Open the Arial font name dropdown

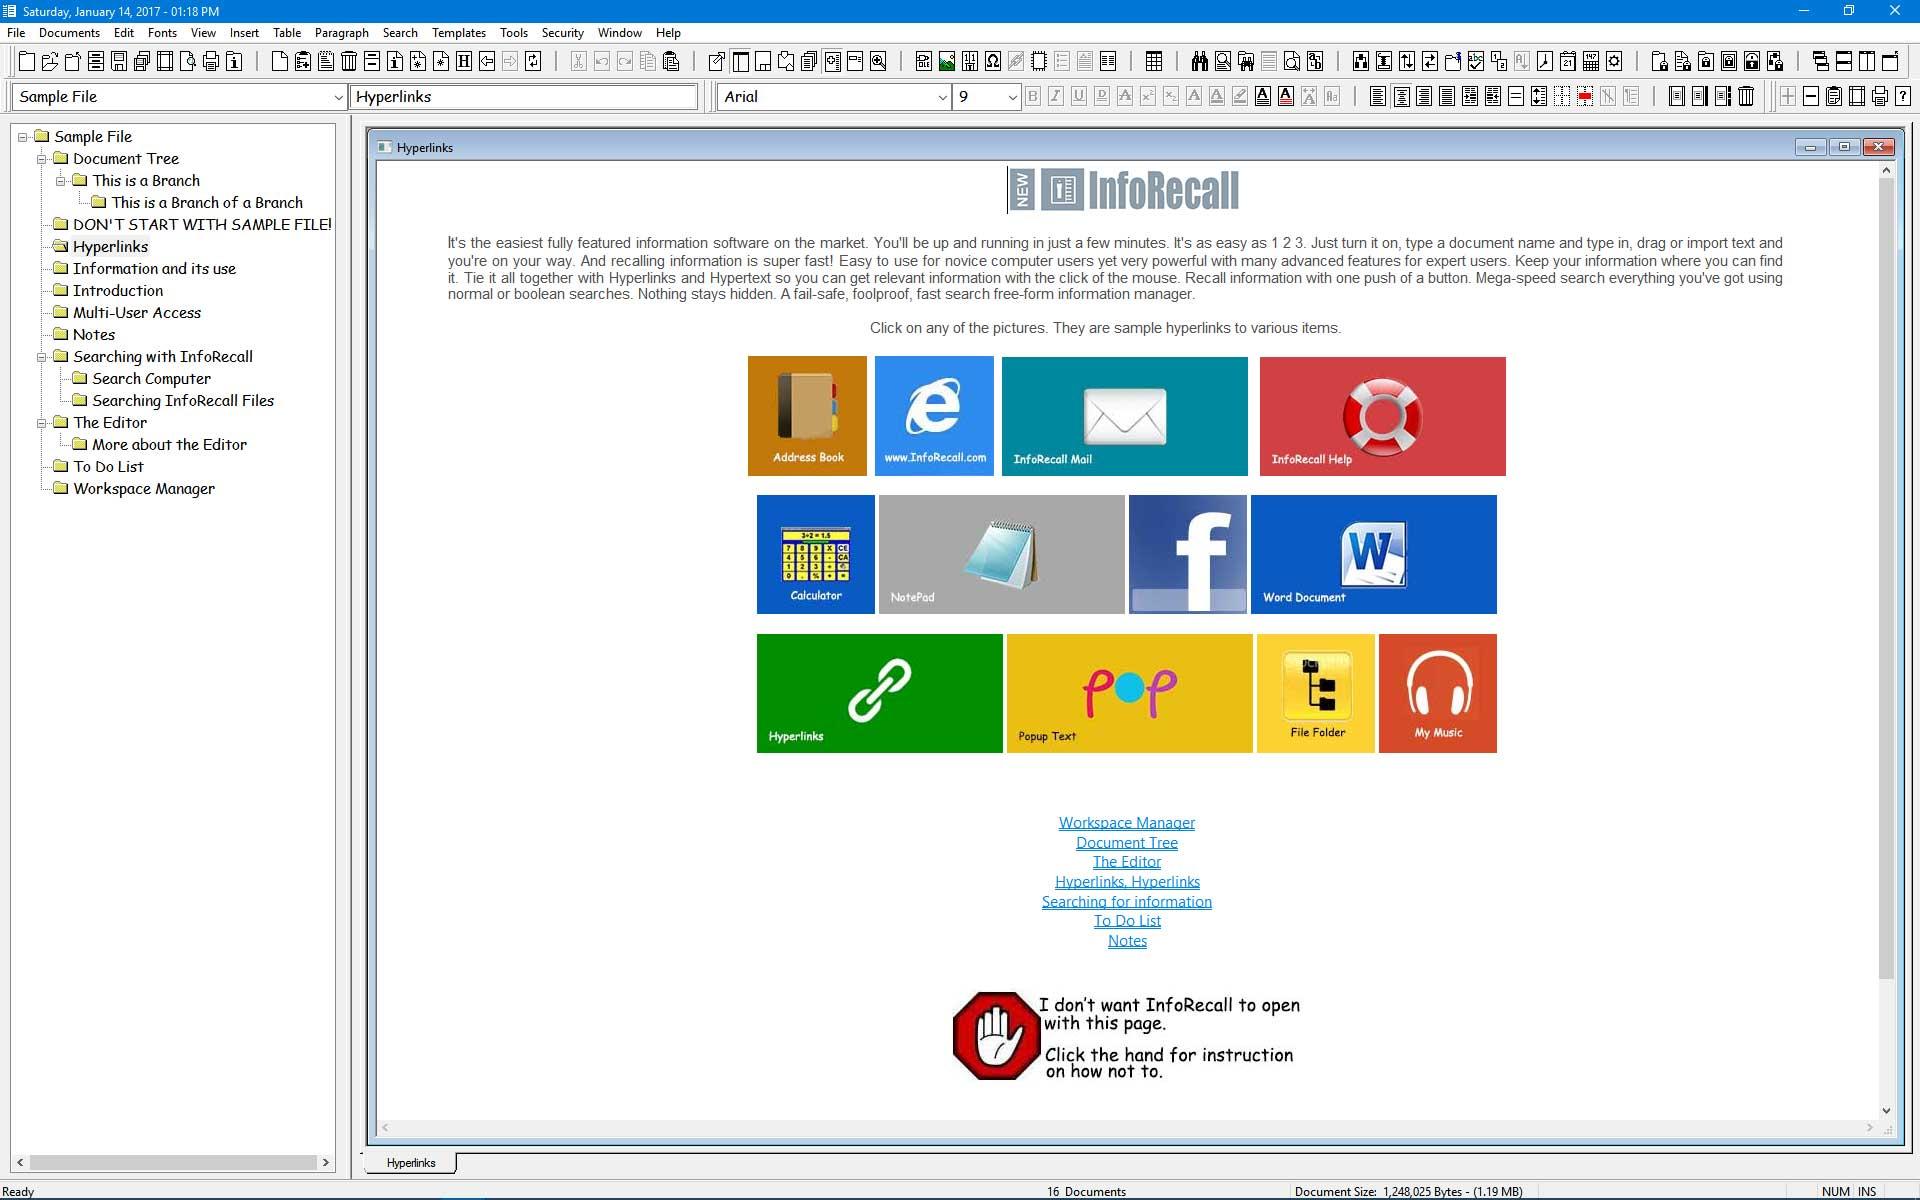tap(942, 97)
